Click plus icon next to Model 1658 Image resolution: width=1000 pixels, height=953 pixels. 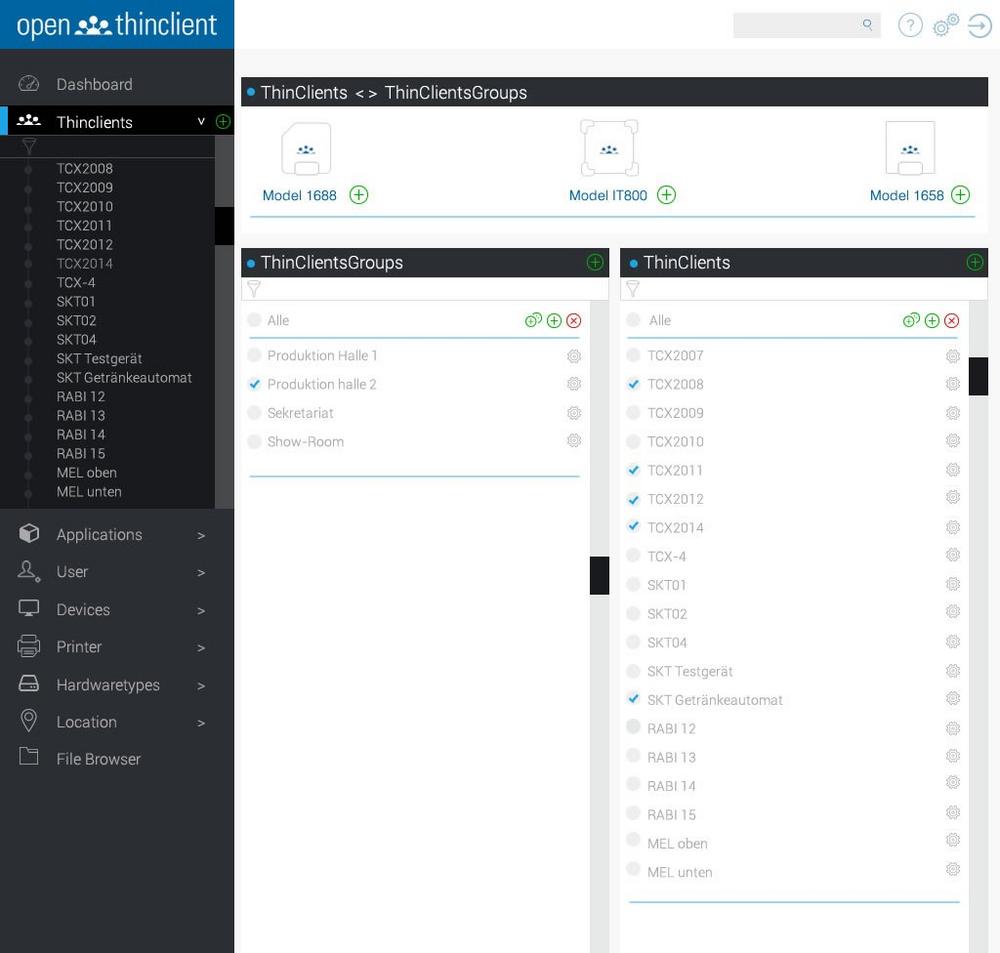coord(960,195)
